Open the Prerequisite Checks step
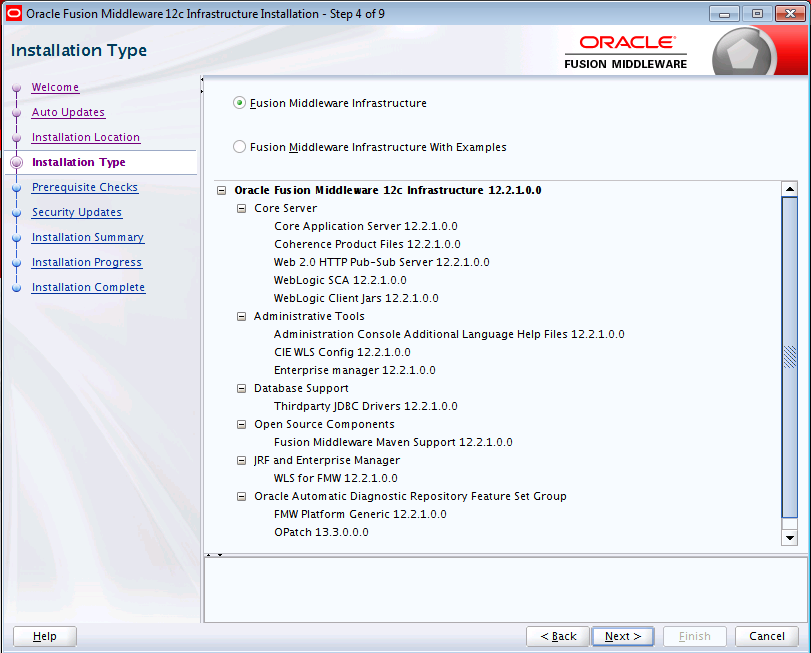The width and height of the screenshot is (811, 653). tap(85, 187)
